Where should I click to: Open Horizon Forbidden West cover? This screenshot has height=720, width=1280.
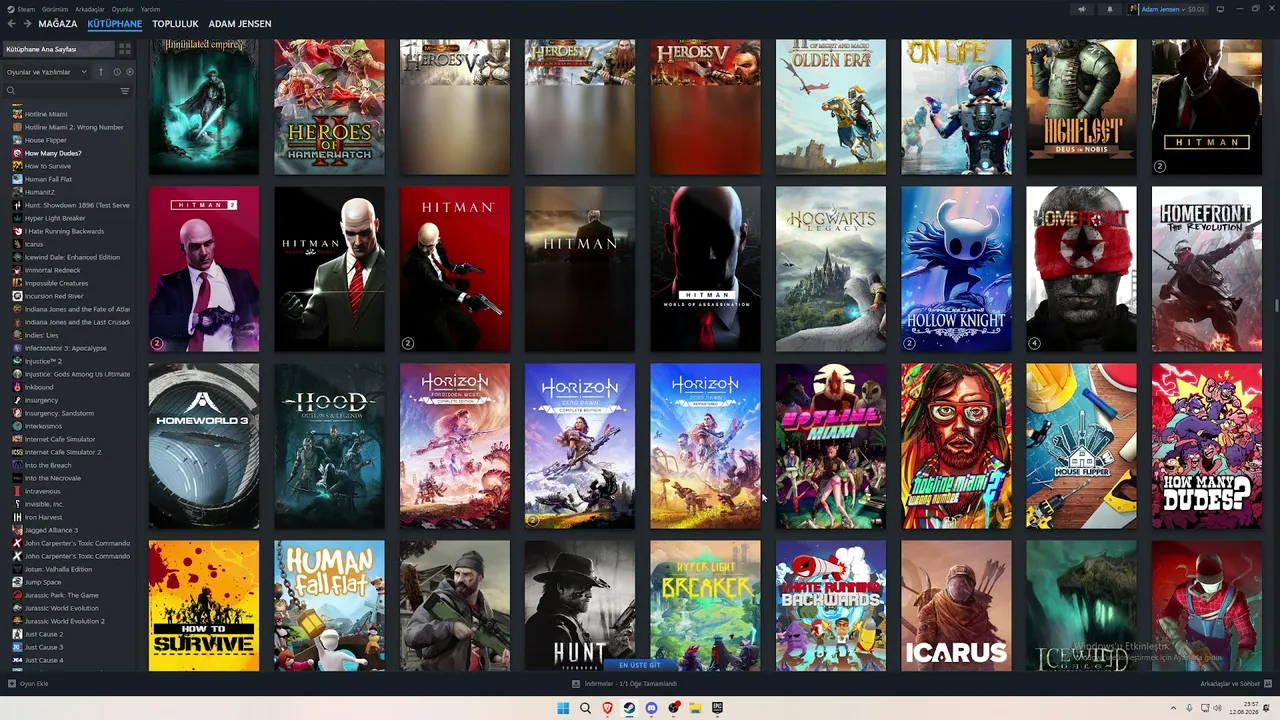(x=455, y=446)
